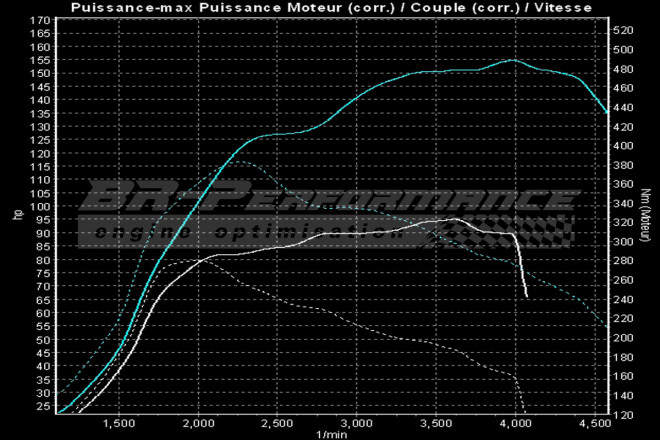Image resolution: width=660 pixels, height=440 pixels.
Task: Click the 100 value on the hp axis
Action: [x=41, y=206]
